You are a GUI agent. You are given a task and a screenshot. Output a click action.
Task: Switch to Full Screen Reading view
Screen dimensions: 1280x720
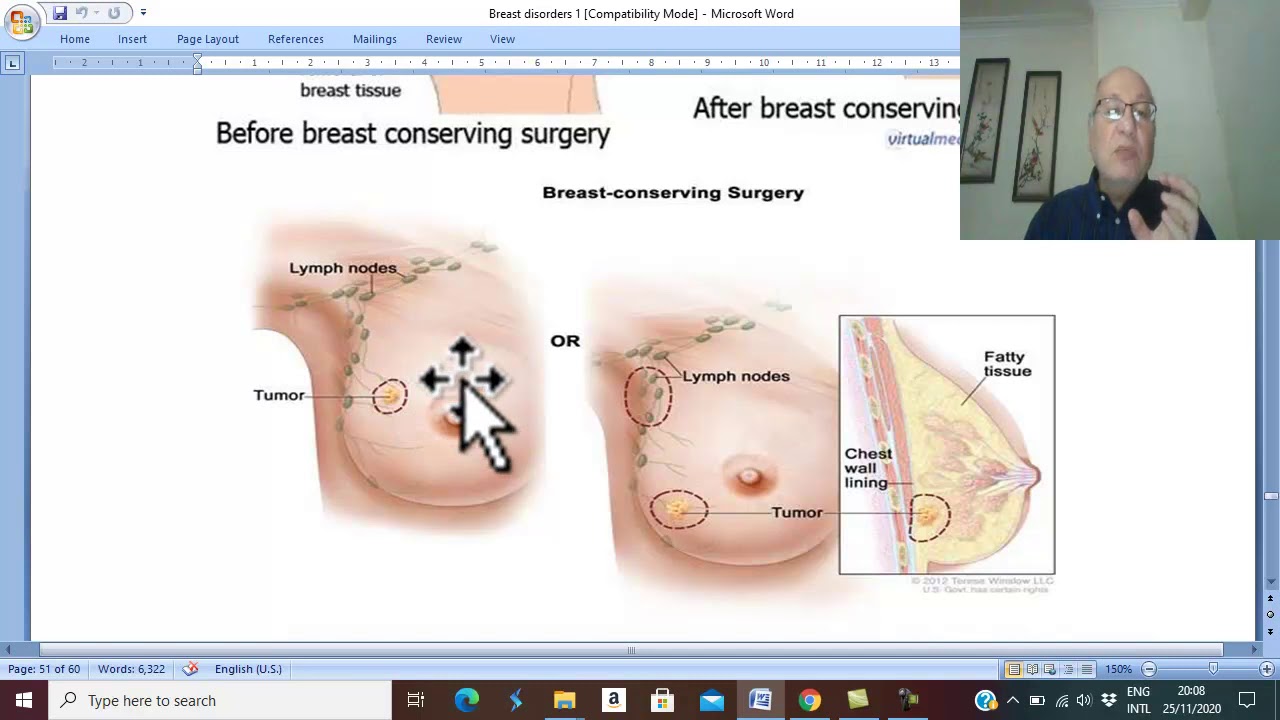pos(1032,669)
